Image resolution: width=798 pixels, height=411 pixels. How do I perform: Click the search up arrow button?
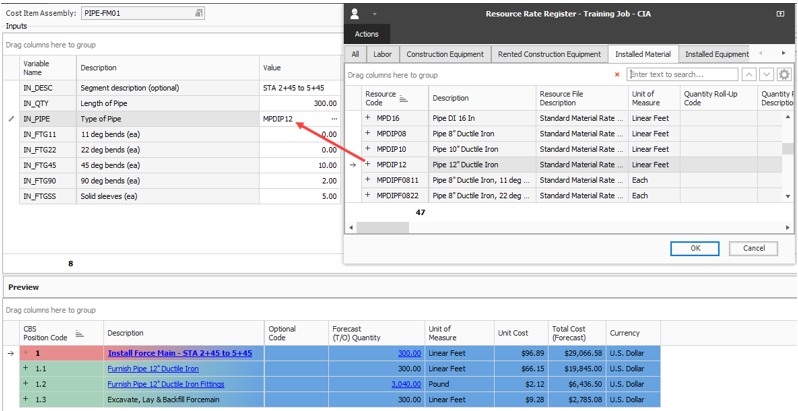[748, 75]
